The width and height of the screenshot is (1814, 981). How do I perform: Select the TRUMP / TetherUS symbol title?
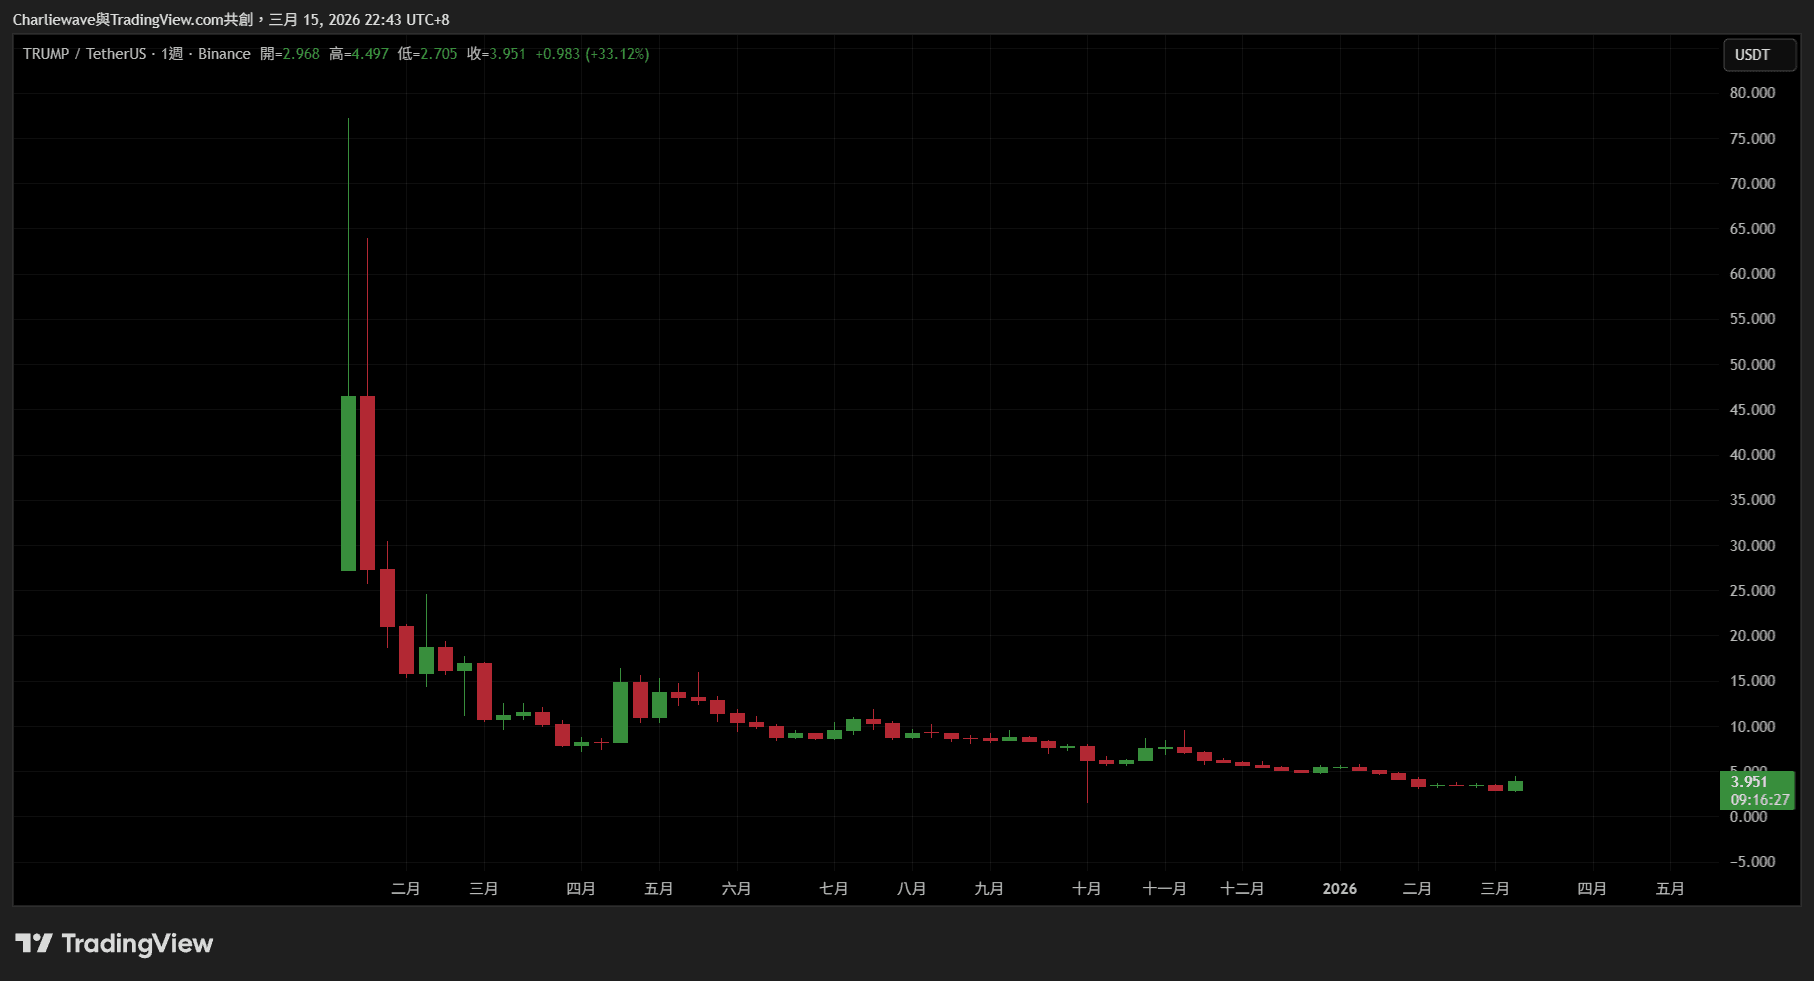[84, 54]
